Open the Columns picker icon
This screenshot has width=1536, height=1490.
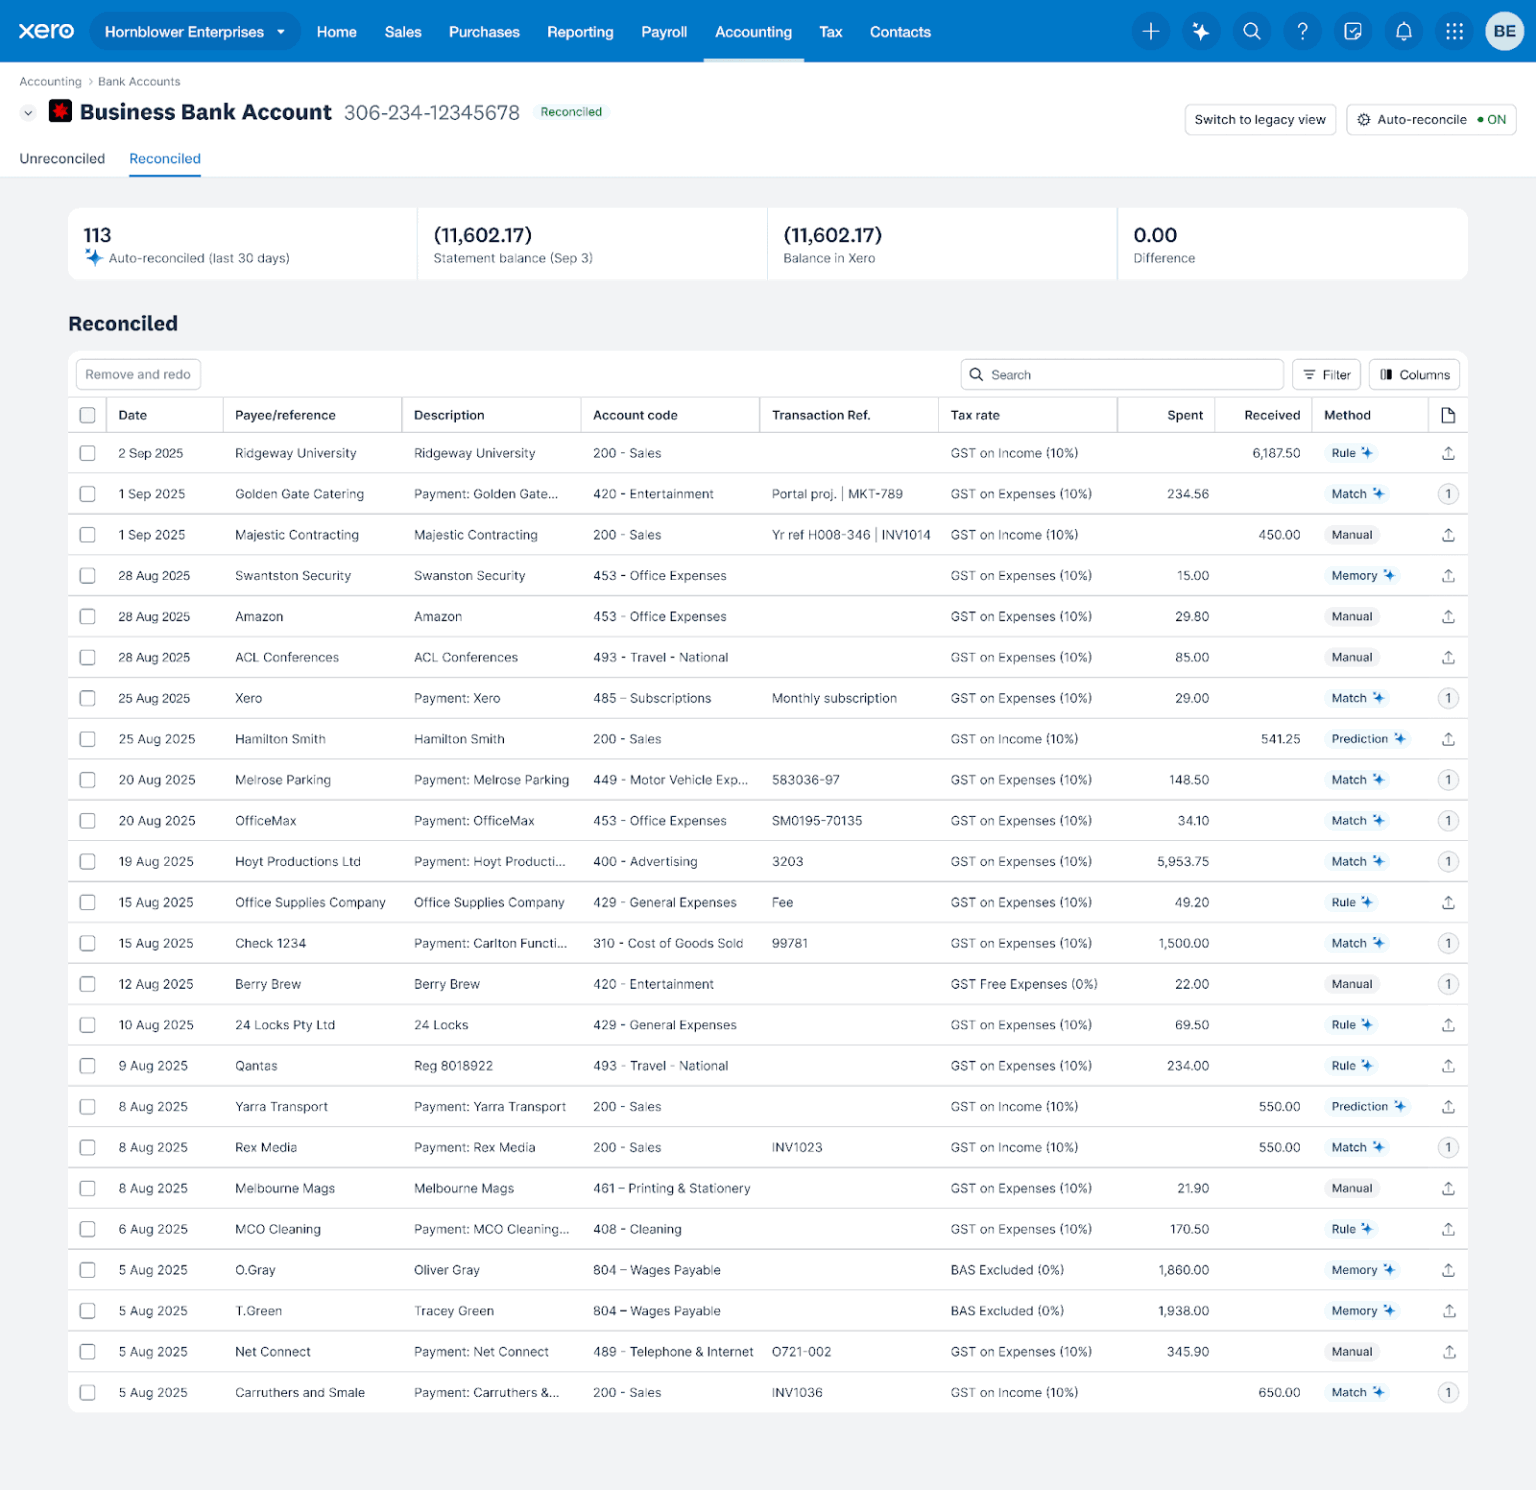pos(1413,374)
